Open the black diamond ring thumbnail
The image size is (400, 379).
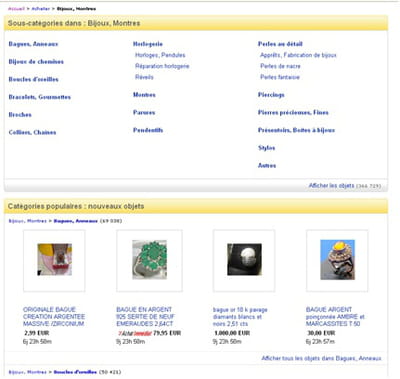[x=244, y=260]
